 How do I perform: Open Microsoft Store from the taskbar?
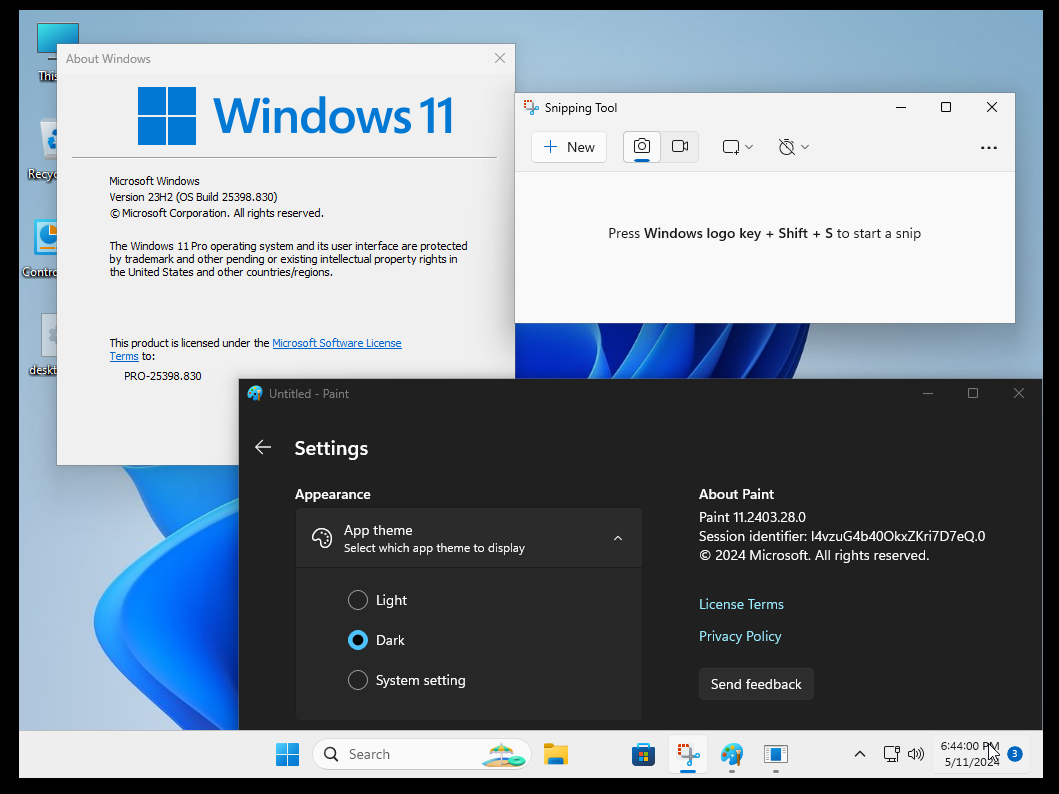click(x=643, y=754)
